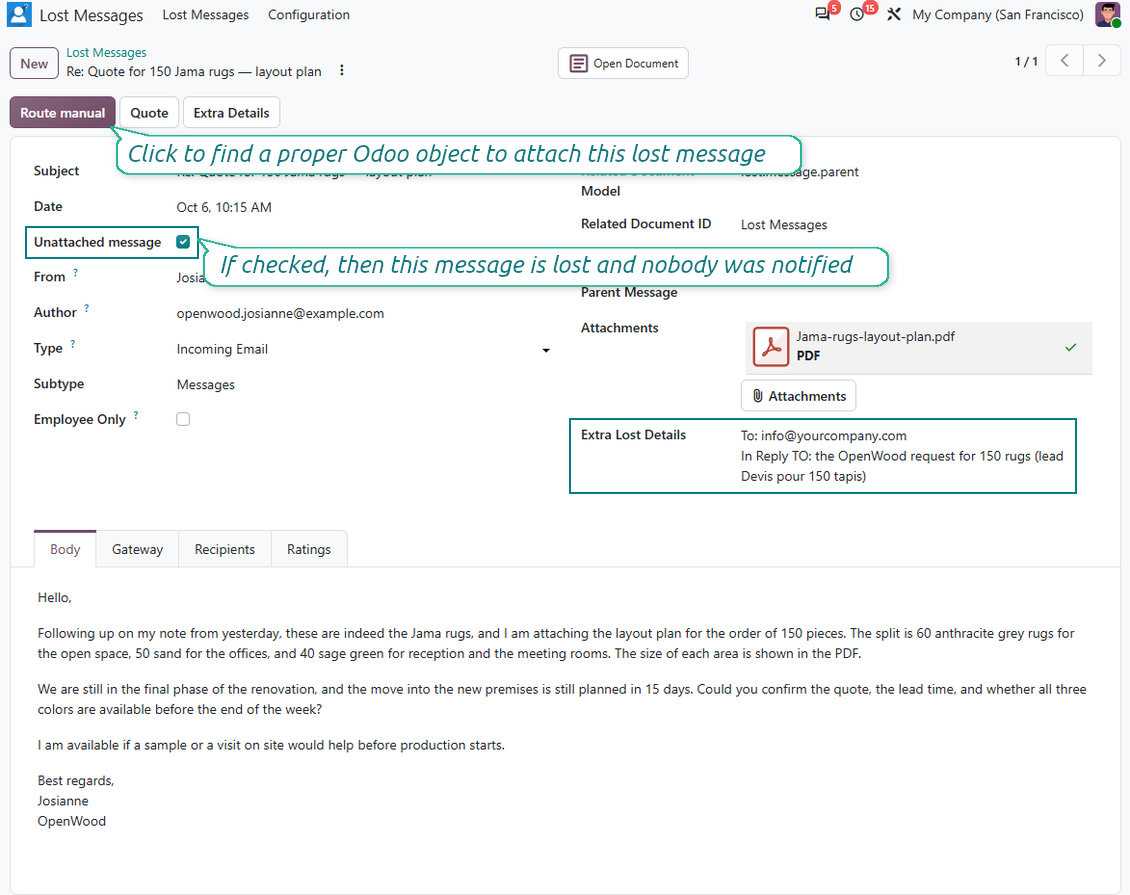Go to previous record arrow
The image size is (1130, 895).
1064,61
